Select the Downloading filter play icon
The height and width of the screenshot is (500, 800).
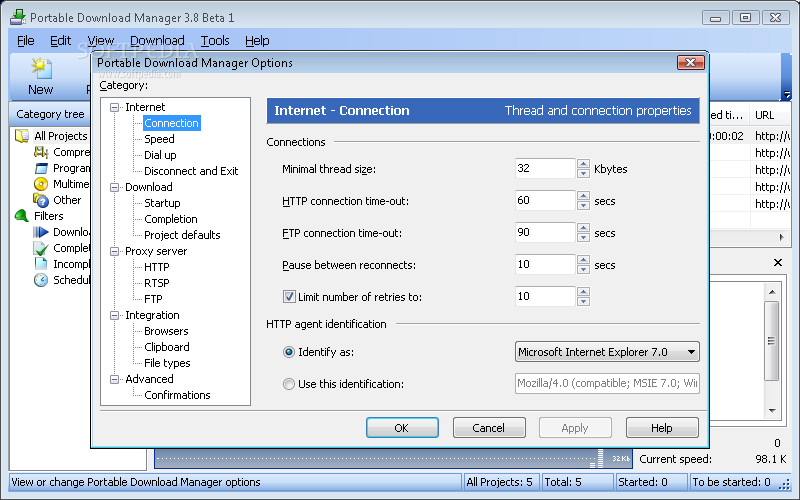(x=41, y=232)
